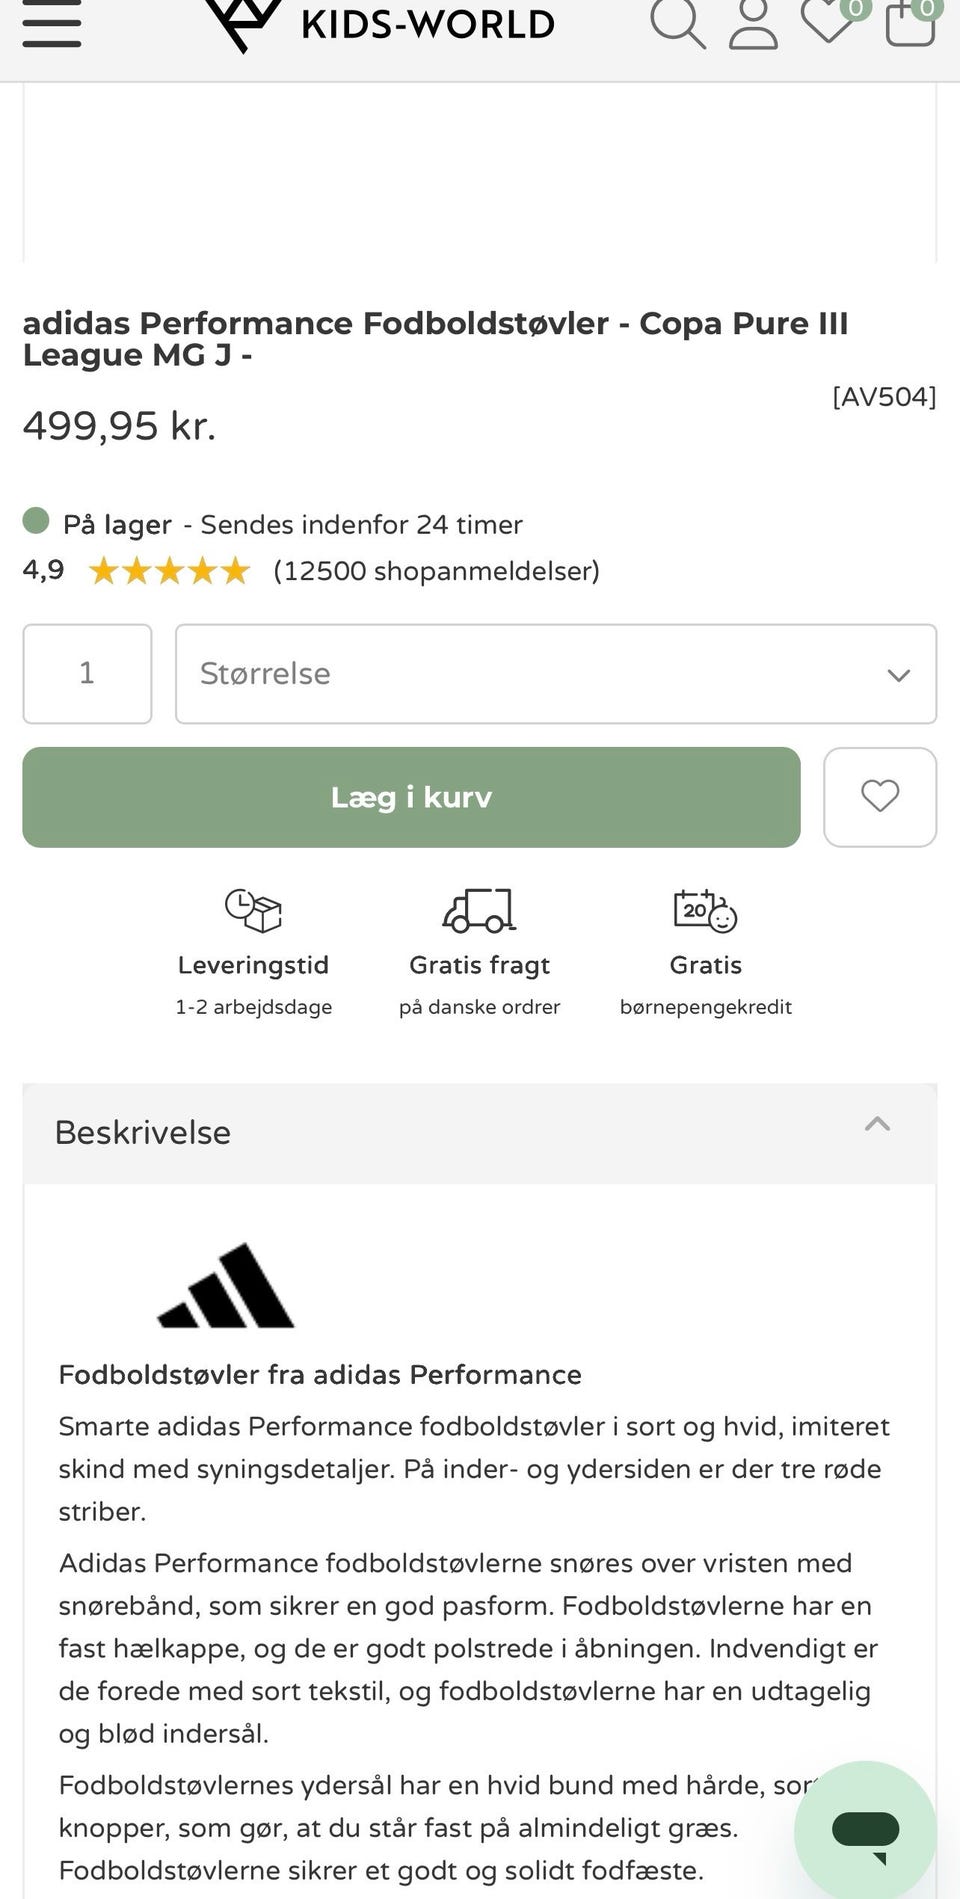Click the delivery time clock icon
This screenshot has width=960, height=1899.
(x=253, y=910)
